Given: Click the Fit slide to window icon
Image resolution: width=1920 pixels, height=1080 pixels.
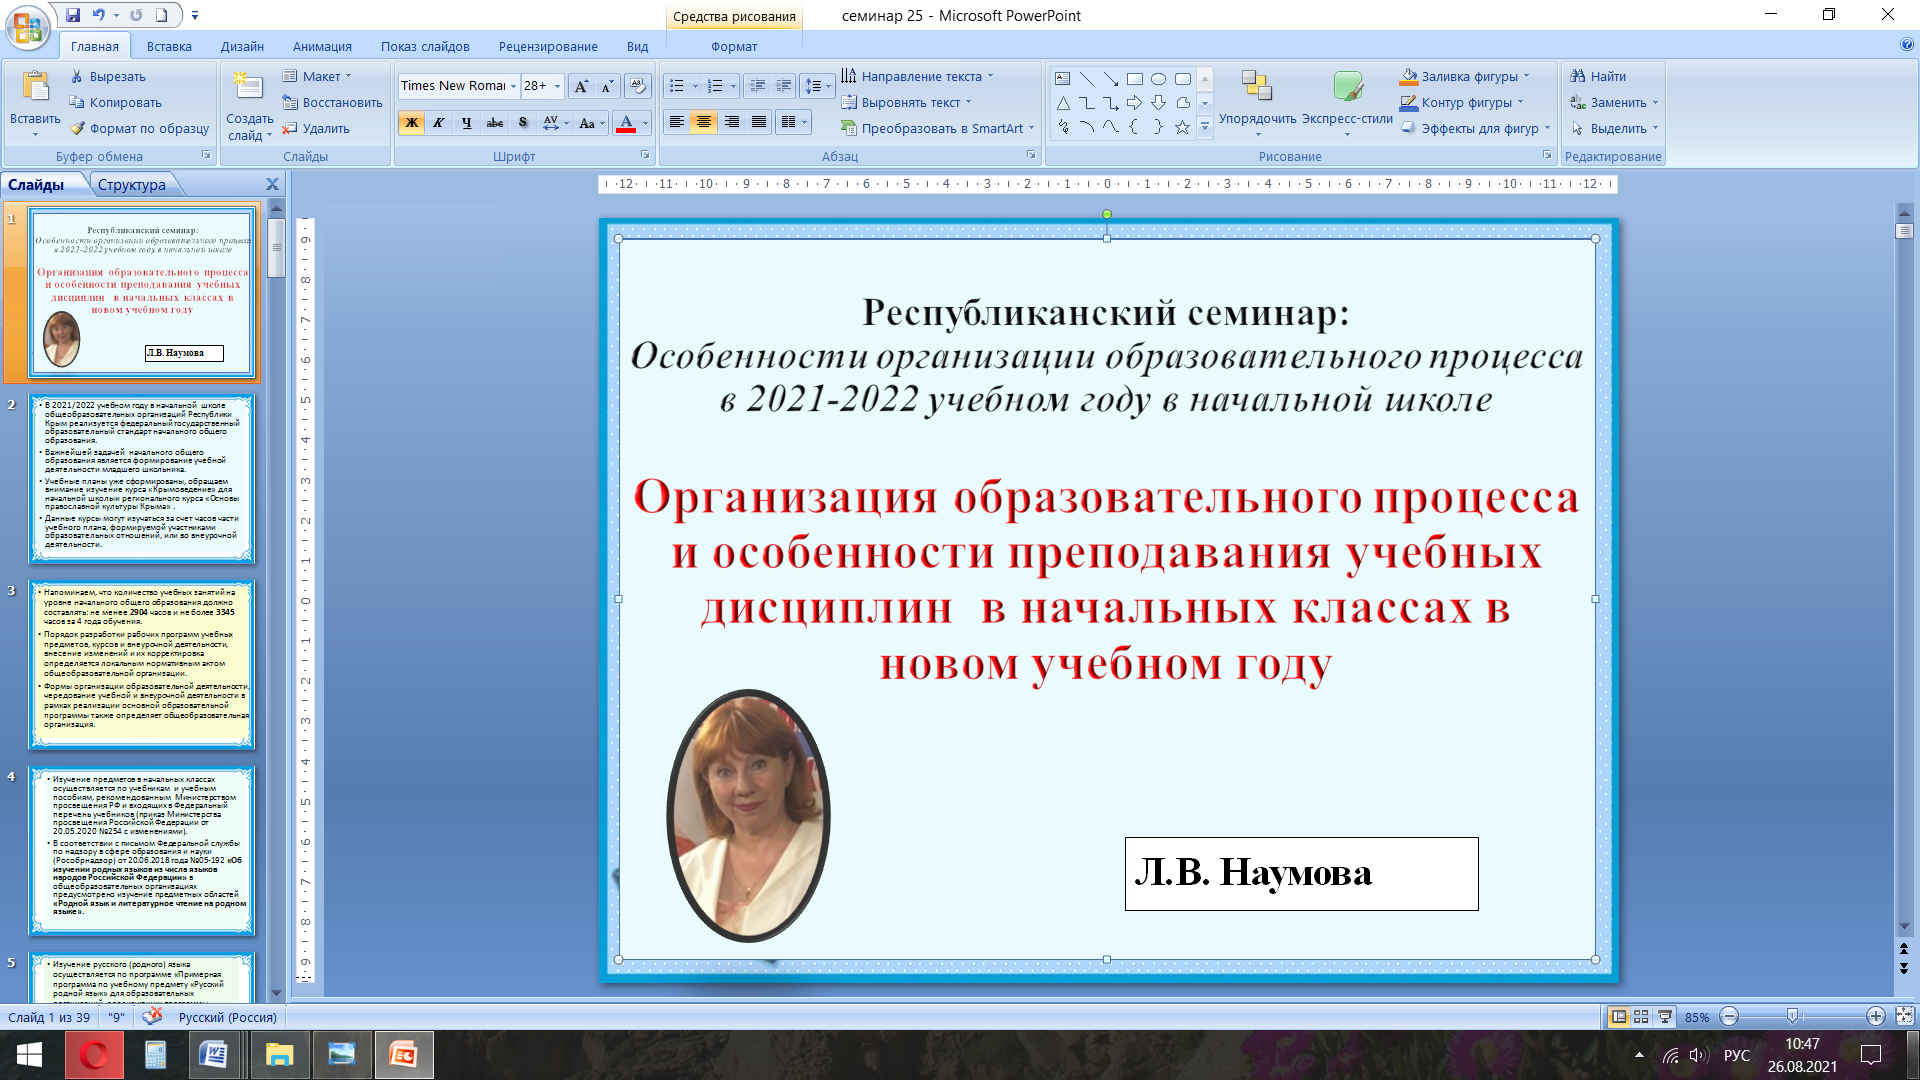Looking at the screenshot, I should (x=1904, y=1016).
